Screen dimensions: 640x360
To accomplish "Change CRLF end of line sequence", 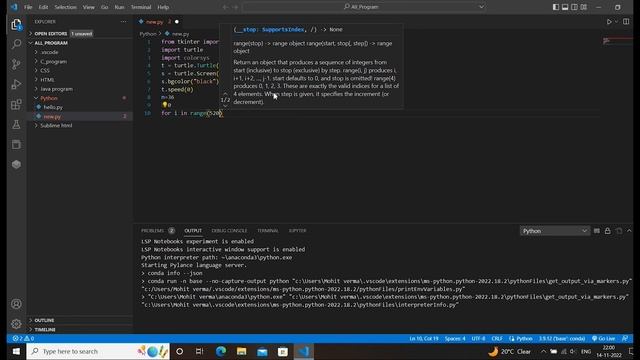I will point(497,339).
